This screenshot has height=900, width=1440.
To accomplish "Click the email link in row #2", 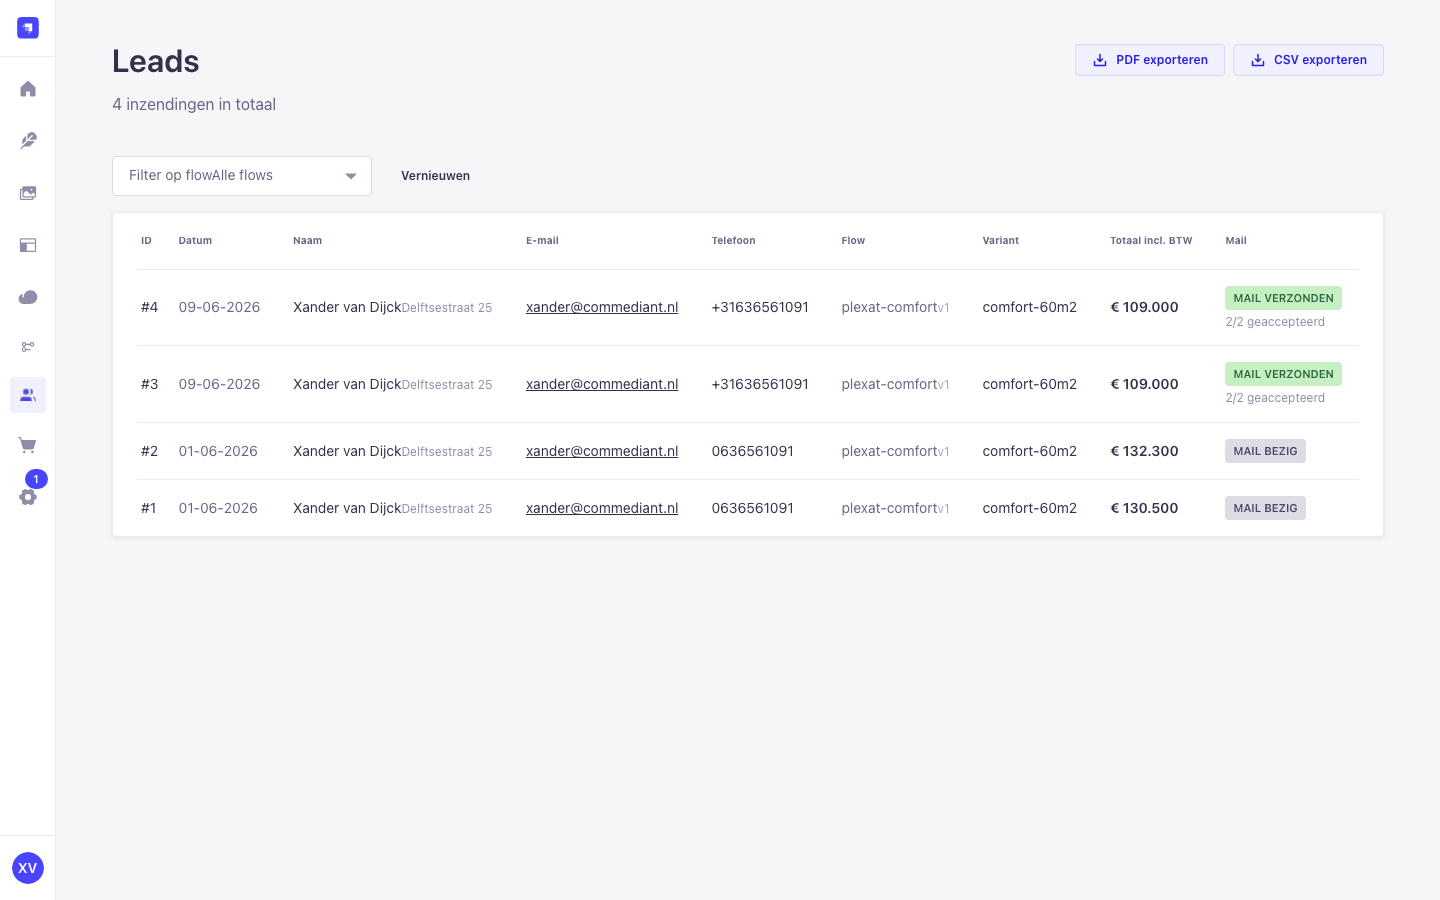I will click(602, 451).
